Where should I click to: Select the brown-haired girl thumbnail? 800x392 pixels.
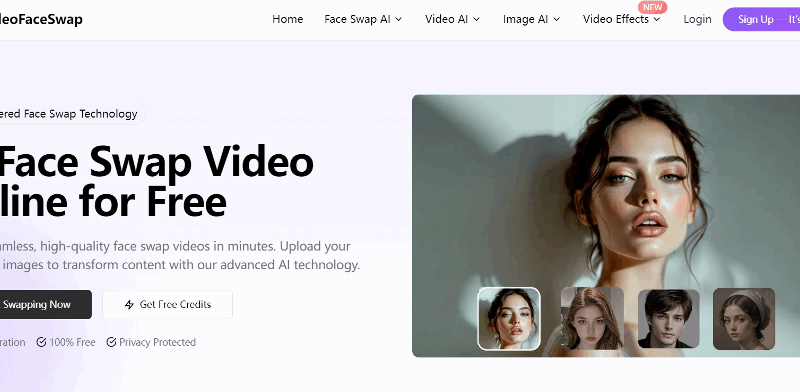(592, 318)
